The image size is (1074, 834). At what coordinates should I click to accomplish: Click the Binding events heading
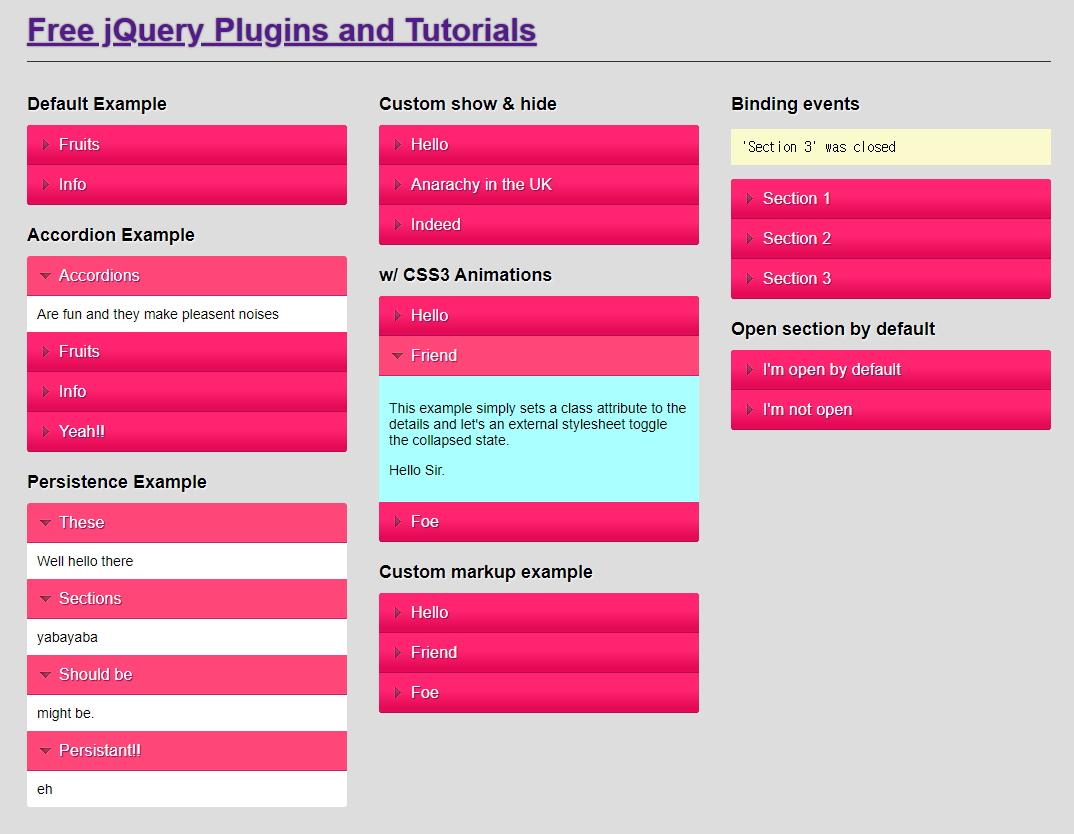[795, 104]
